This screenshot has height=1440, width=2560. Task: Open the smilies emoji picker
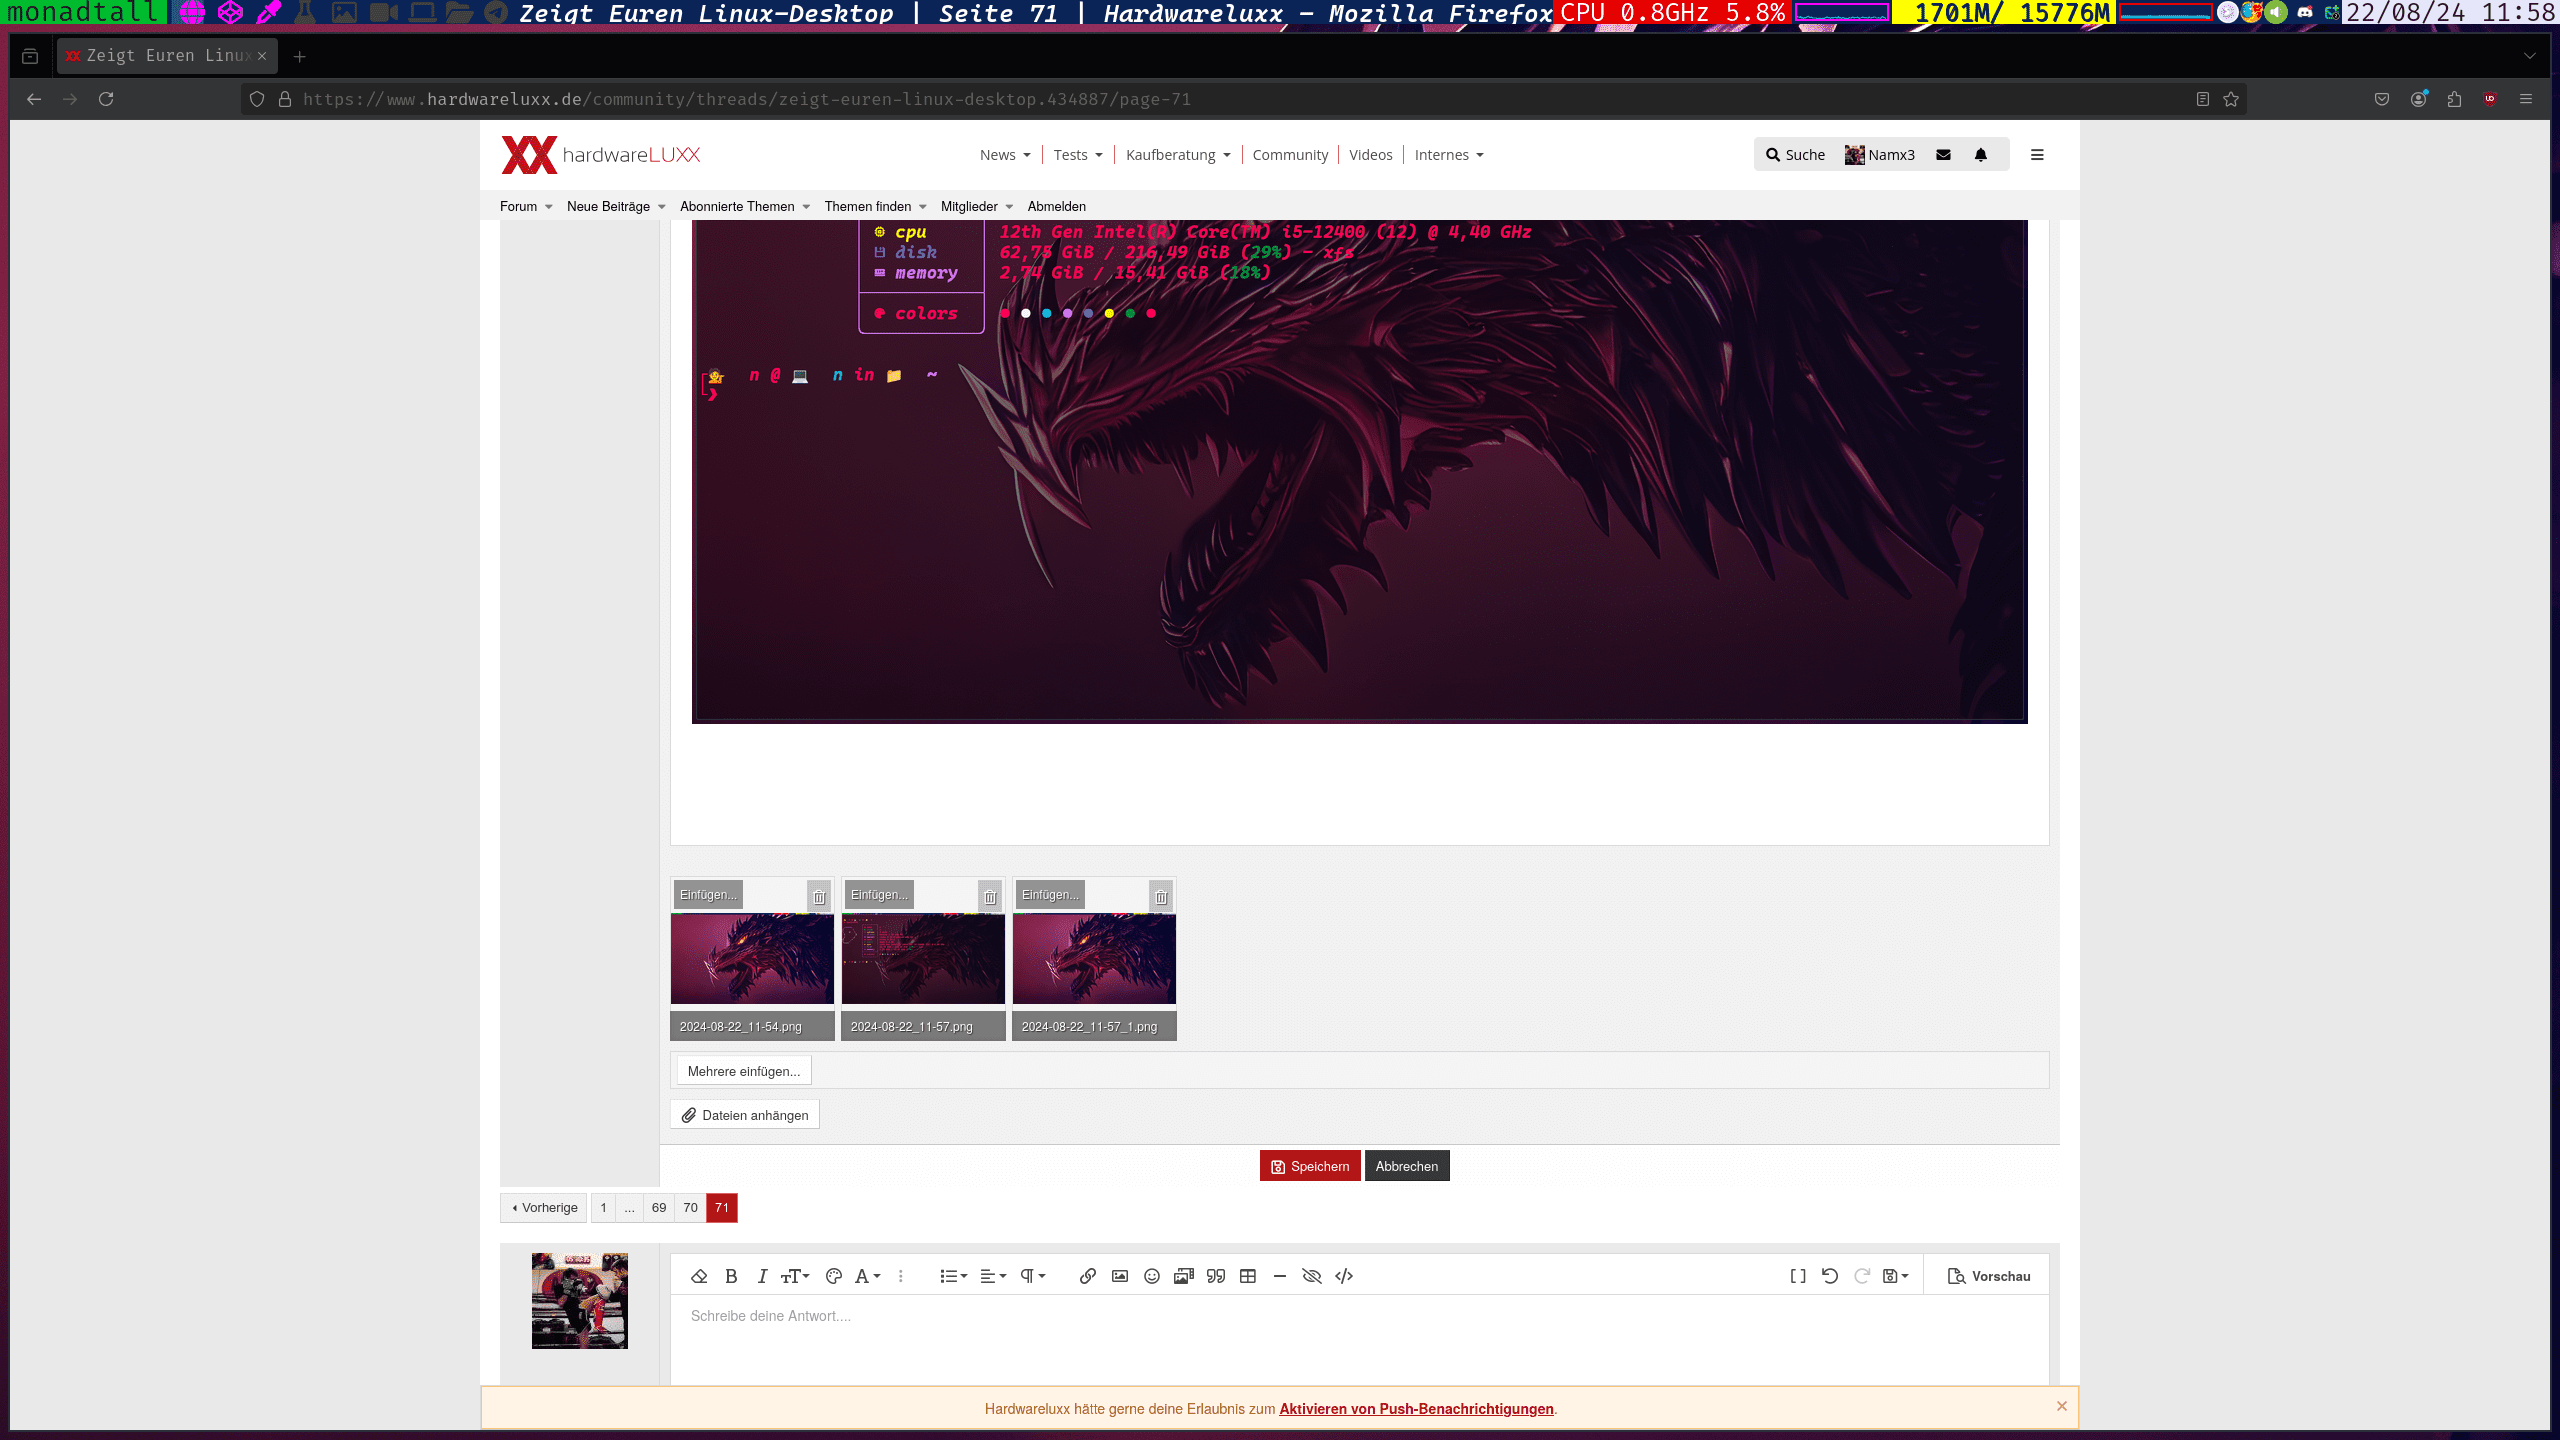1152,1276
